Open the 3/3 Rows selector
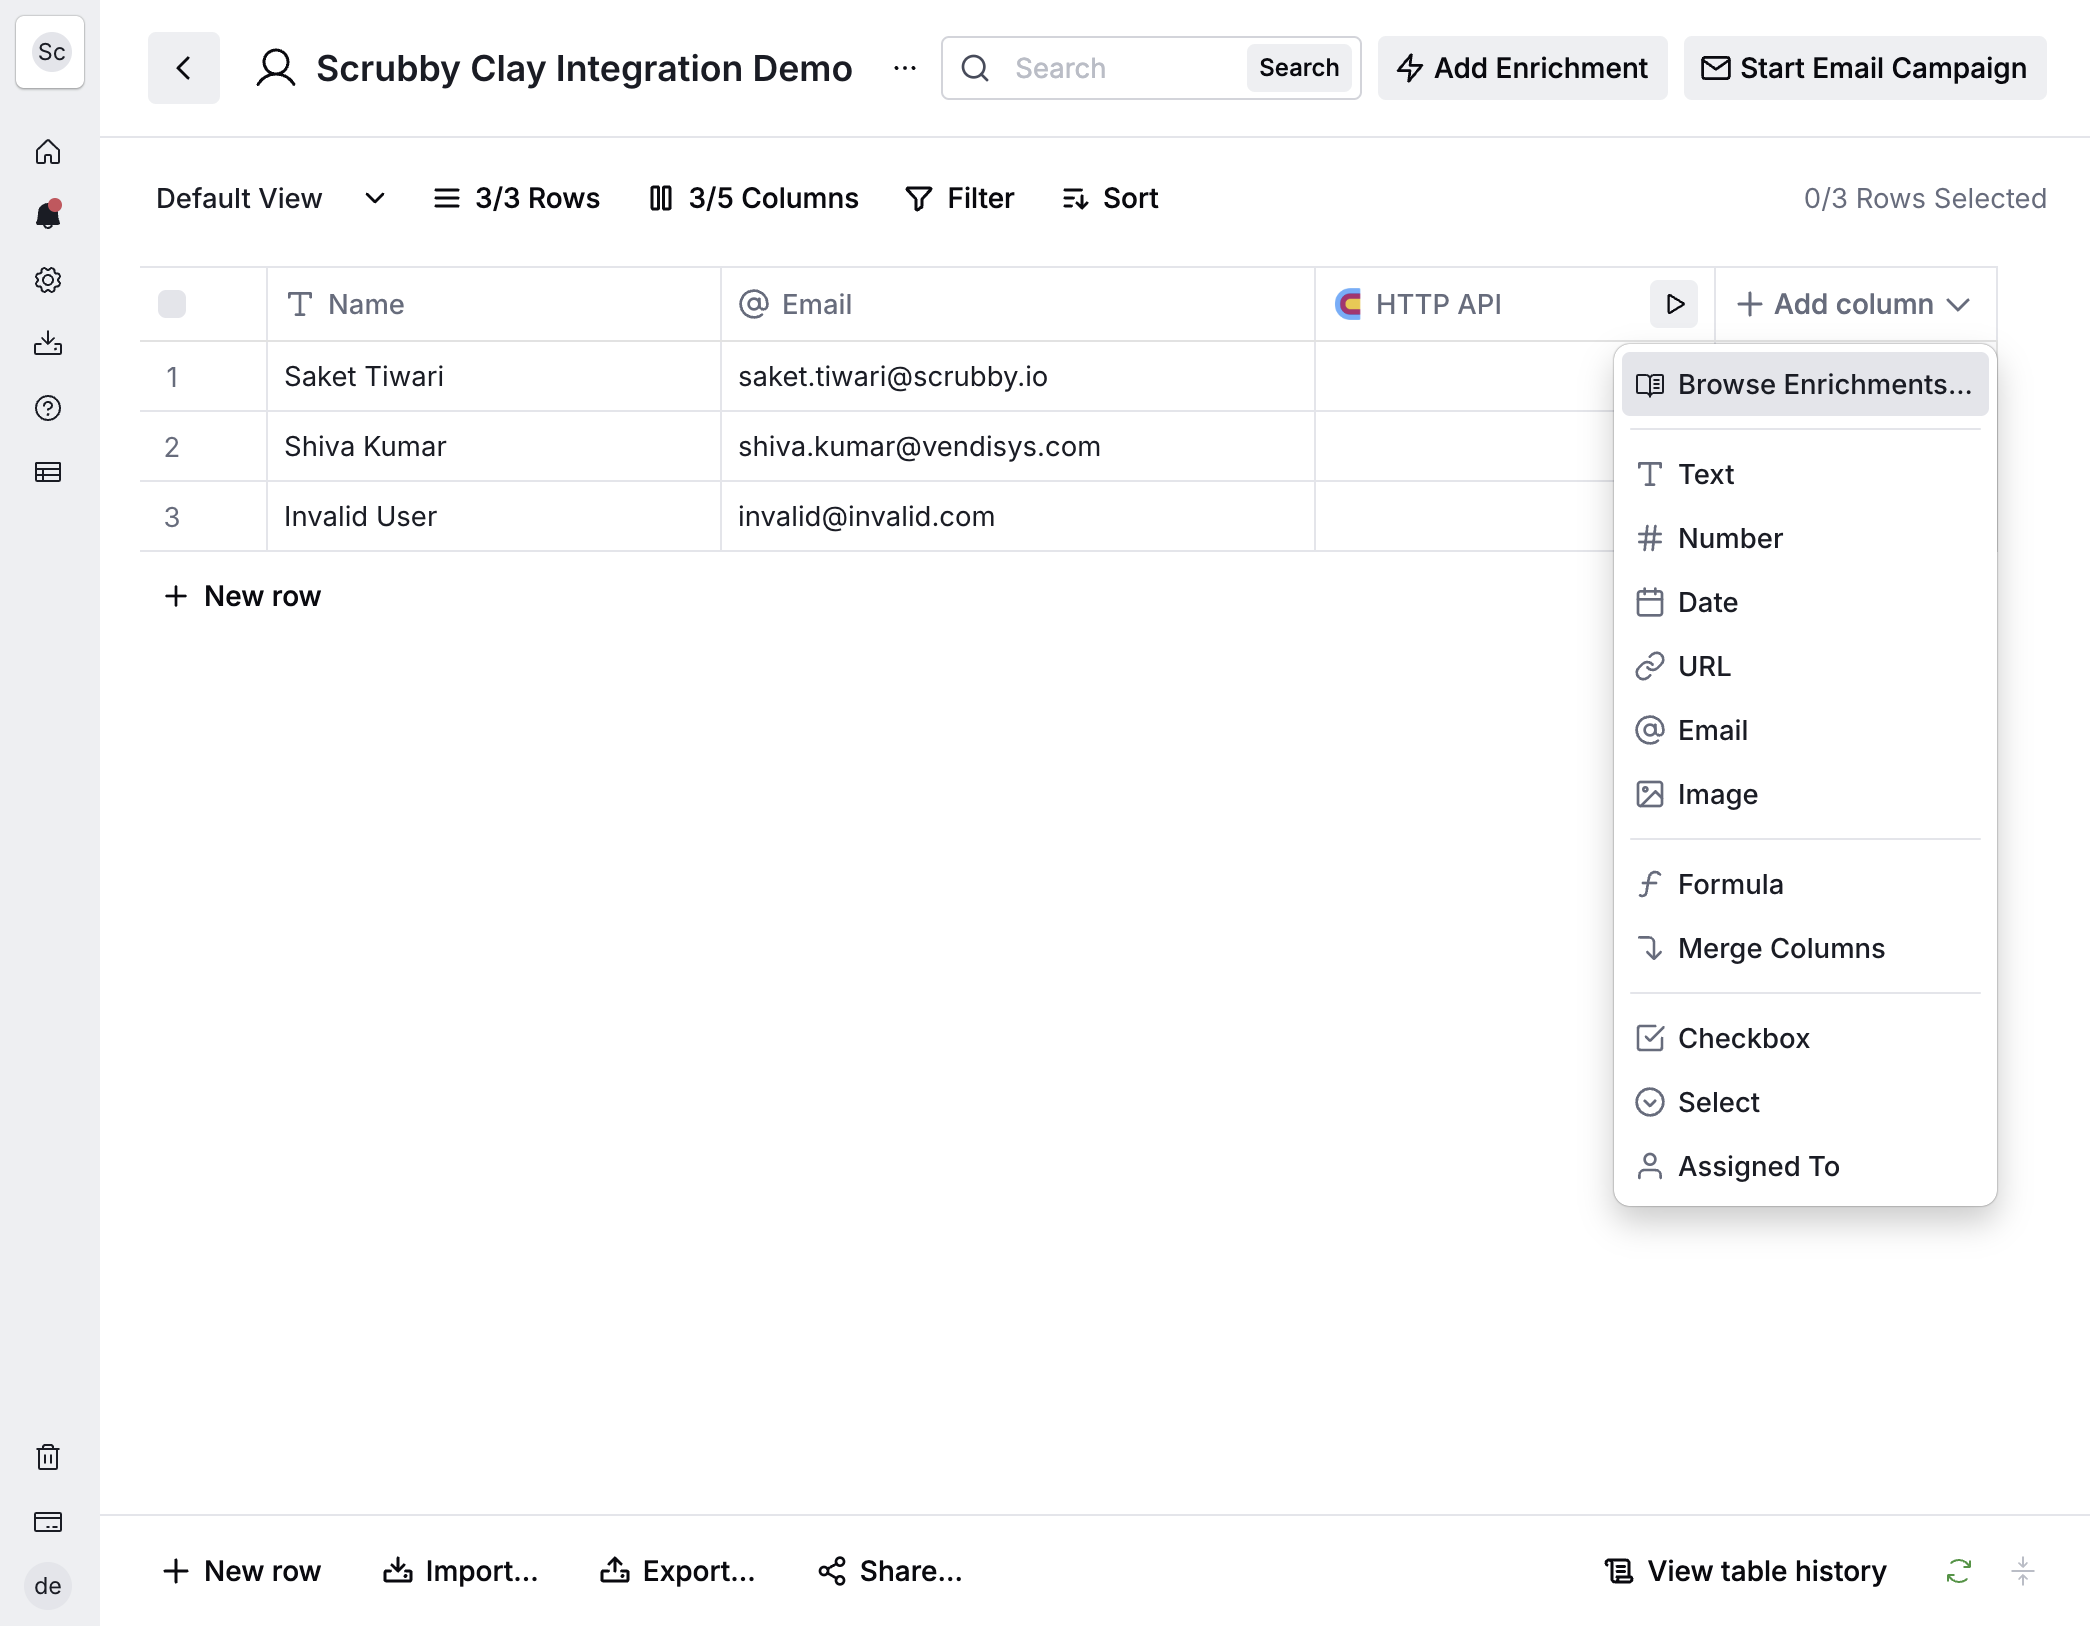Screen dimensions: 2090x1626 coord(517,199)
